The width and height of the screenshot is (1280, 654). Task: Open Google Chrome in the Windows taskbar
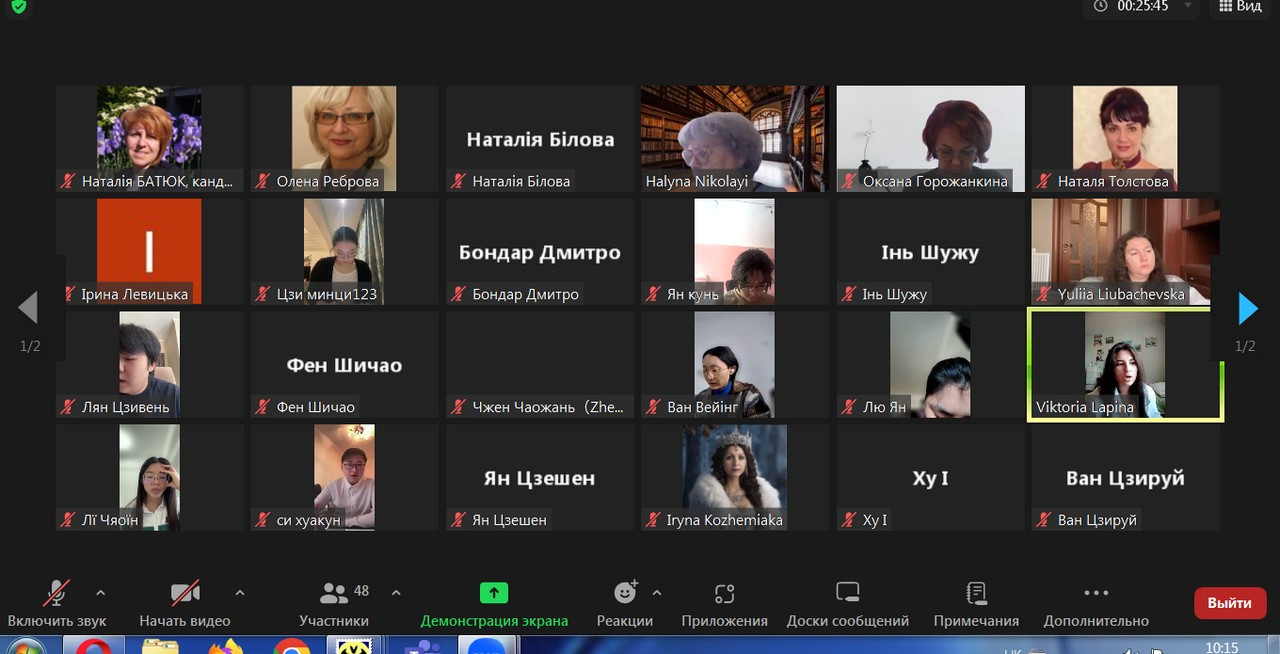[291, 648]
